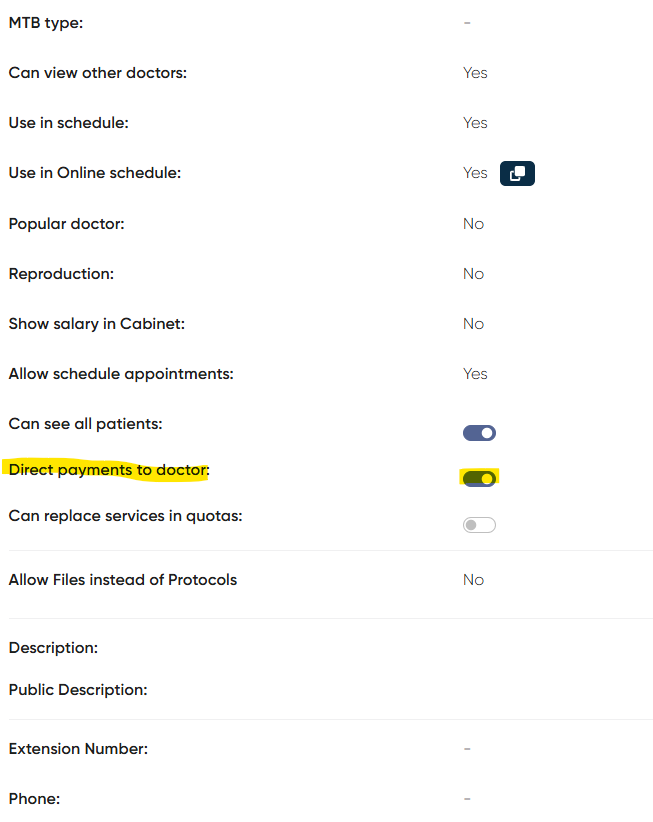Click the Direct payments to doctor label
653x822 pixels.
coord(110,469)
